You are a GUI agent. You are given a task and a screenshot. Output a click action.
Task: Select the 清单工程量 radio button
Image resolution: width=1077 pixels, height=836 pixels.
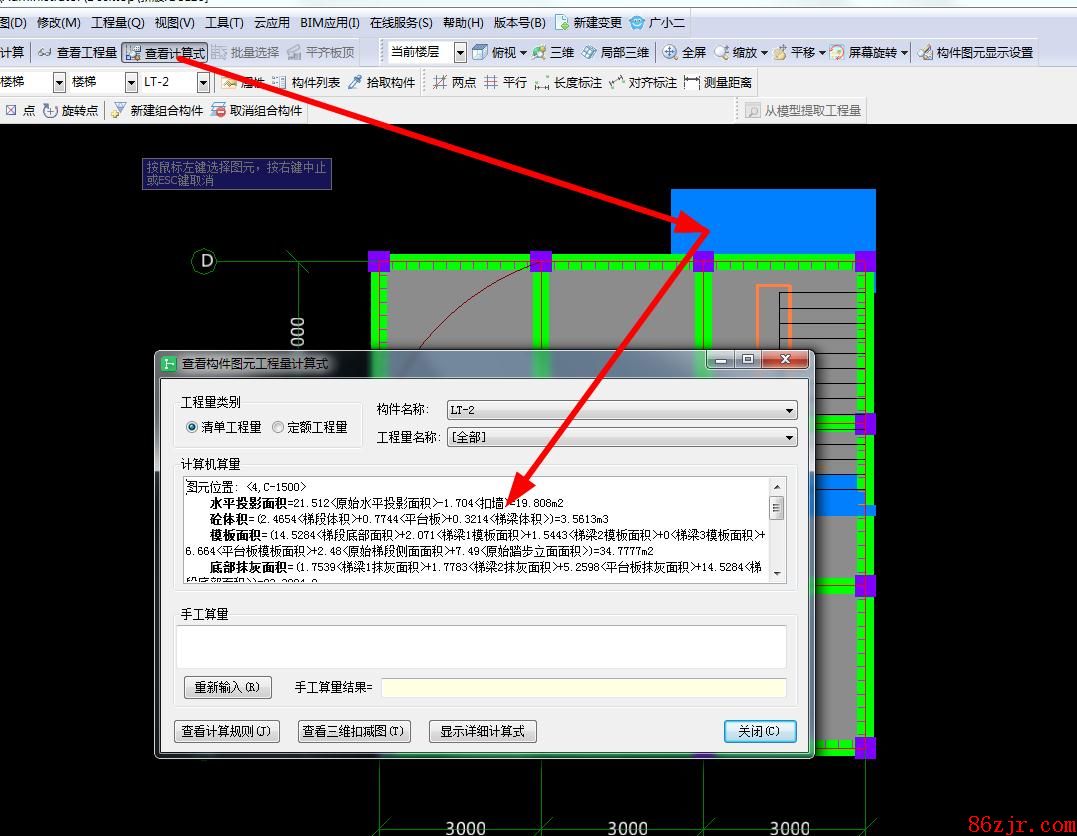click(x=192, y=427)
